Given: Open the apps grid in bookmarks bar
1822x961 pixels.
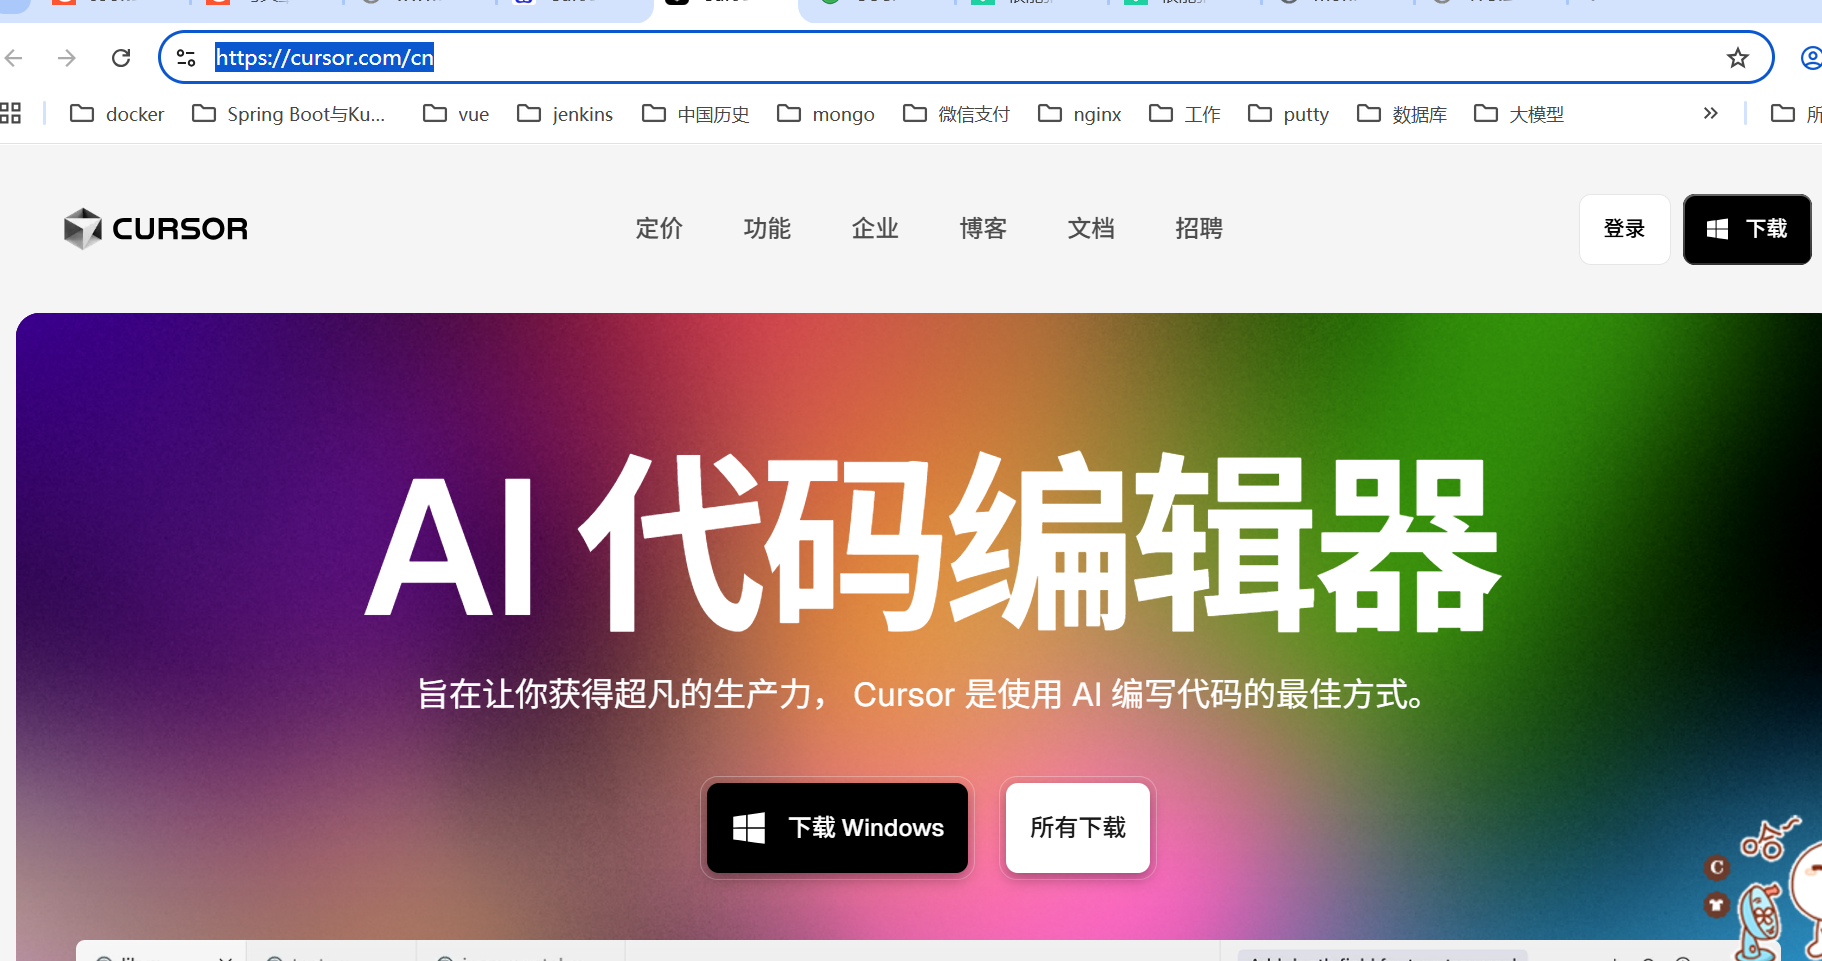Looking at the screenshot, I should tap(10, 113).
